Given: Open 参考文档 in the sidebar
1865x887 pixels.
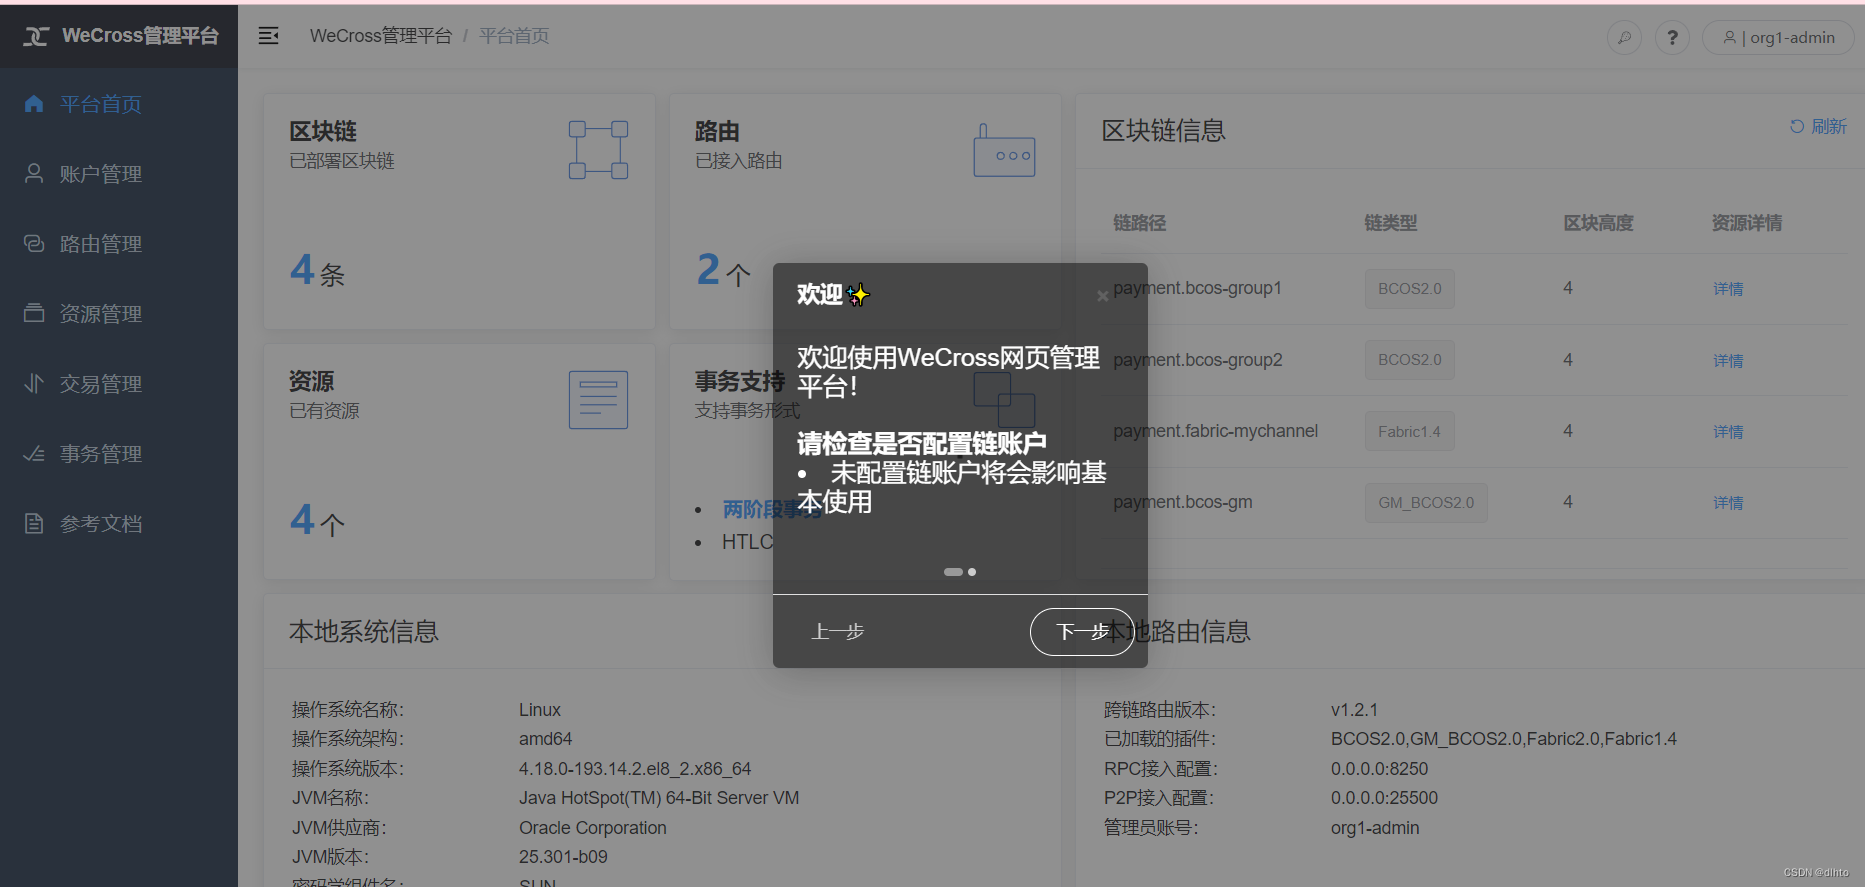Looking at the screenshot, I should click(x=101, y=524).
